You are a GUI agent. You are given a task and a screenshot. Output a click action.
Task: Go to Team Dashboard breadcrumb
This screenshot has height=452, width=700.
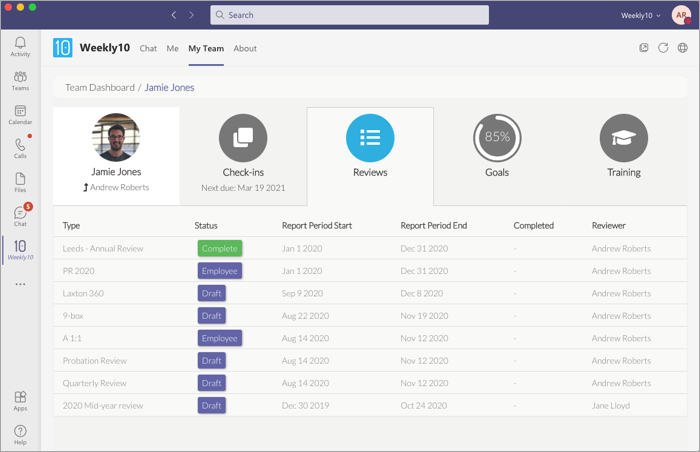[100, 88]
